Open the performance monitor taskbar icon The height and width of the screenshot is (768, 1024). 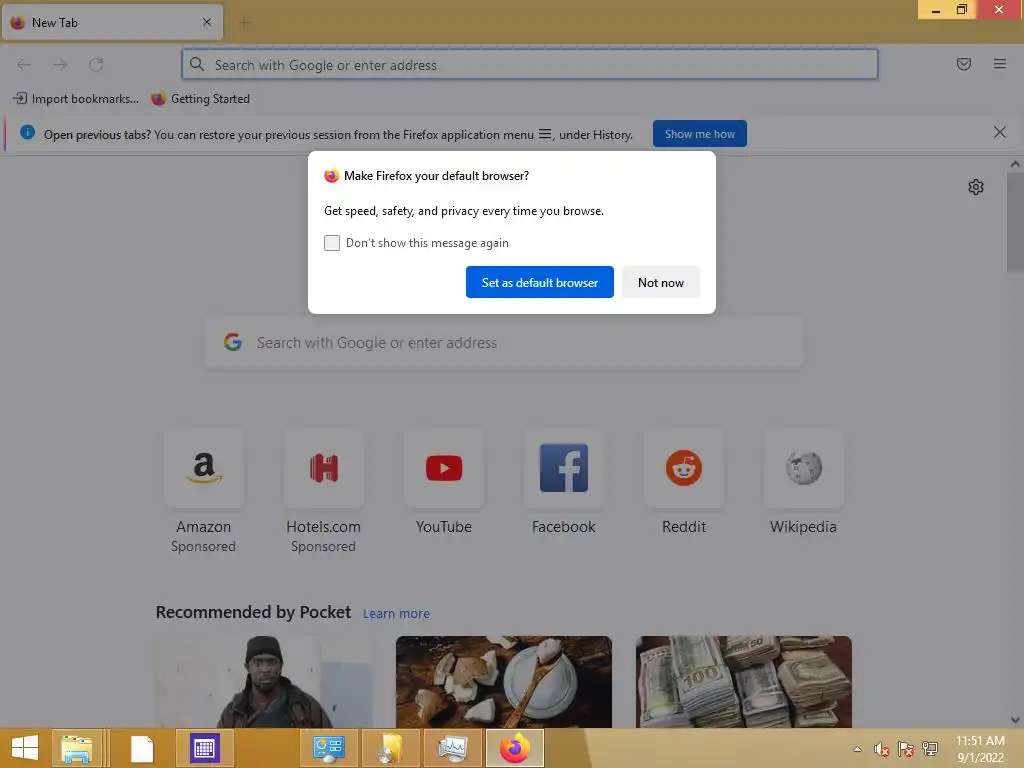[x=453, y=748]
